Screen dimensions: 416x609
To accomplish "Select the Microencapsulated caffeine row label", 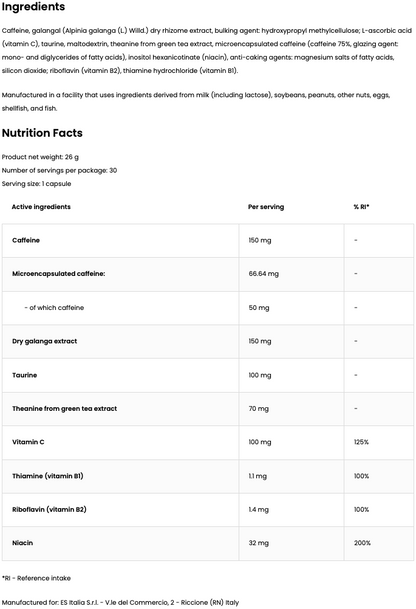I will (59, 273).
